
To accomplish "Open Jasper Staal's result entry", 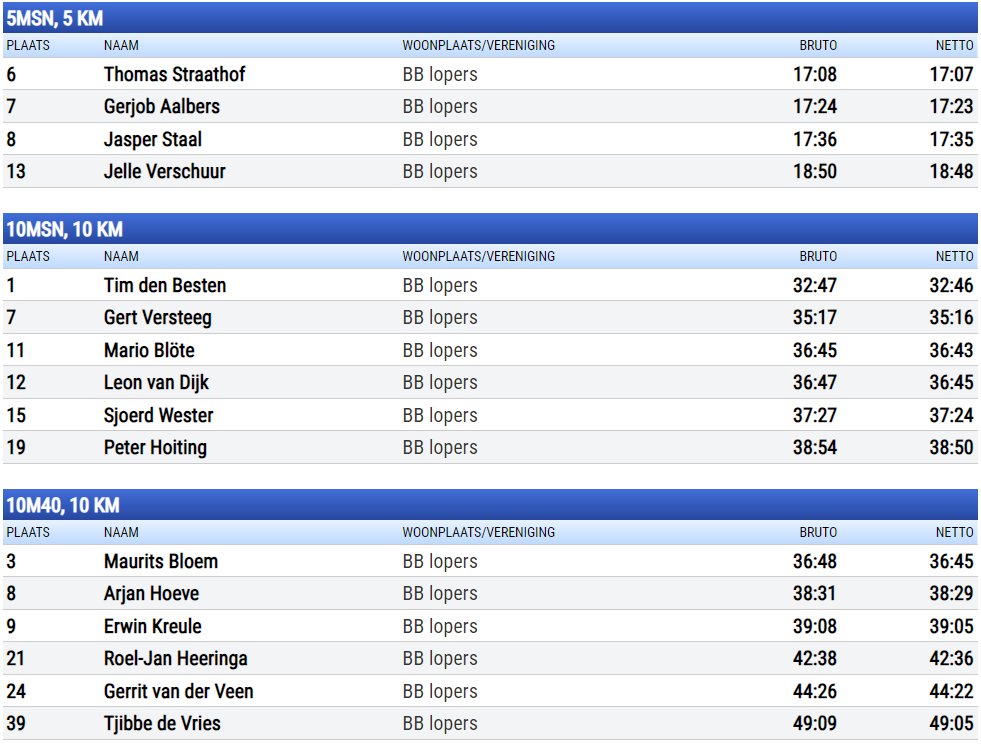I will [153, 139].
